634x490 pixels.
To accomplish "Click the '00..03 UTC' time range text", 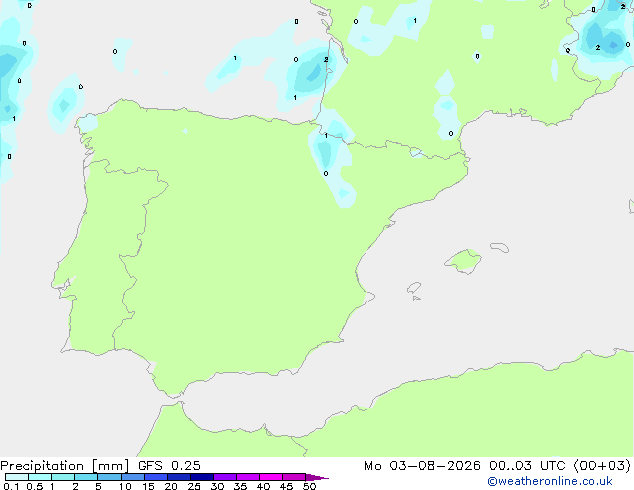I will pos(527,465).
